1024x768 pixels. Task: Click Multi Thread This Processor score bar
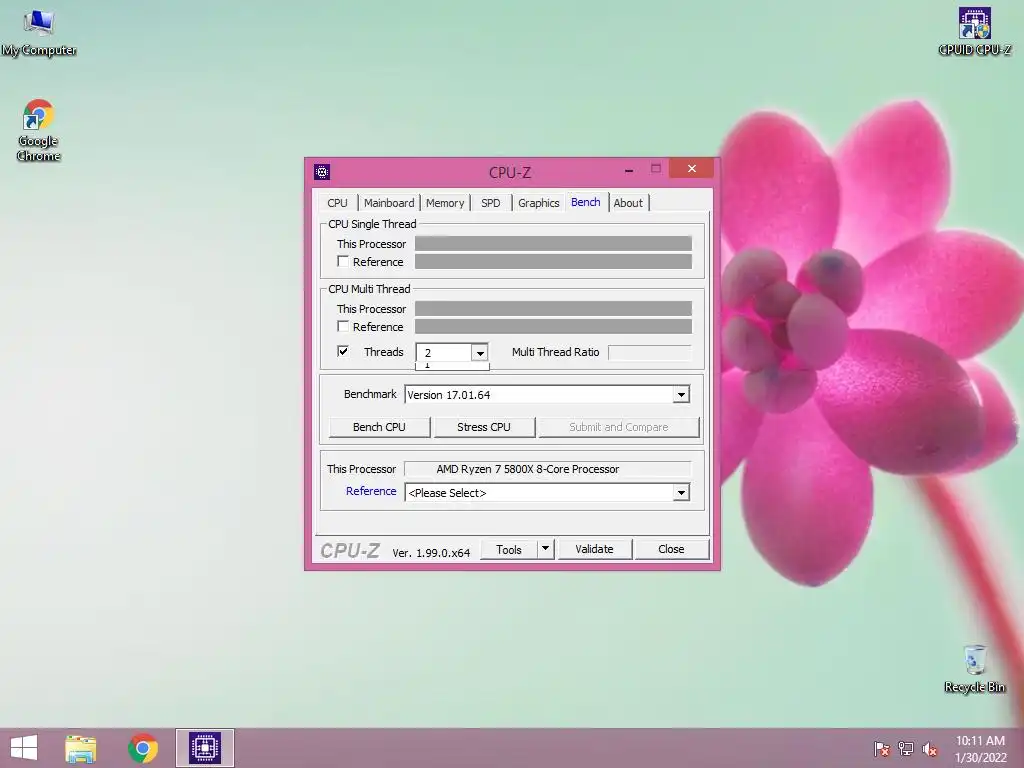pos(553,308)
